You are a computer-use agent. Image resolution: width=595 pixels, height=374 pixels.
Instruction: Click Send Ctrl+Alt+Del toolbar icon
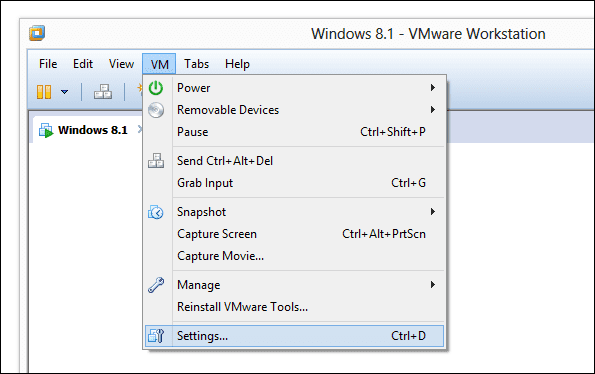pyautogui.click(x=103, y=92)
